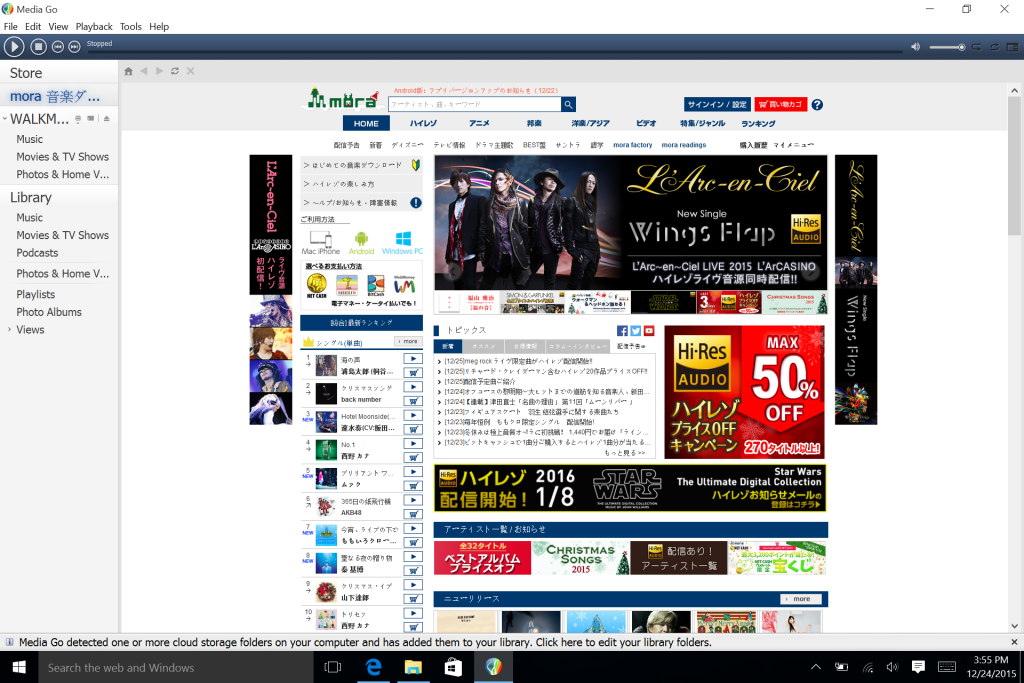This screenshot has height=683, width=1024.
Task: Click more in the singles ranking header
Action: coord(409,342)
